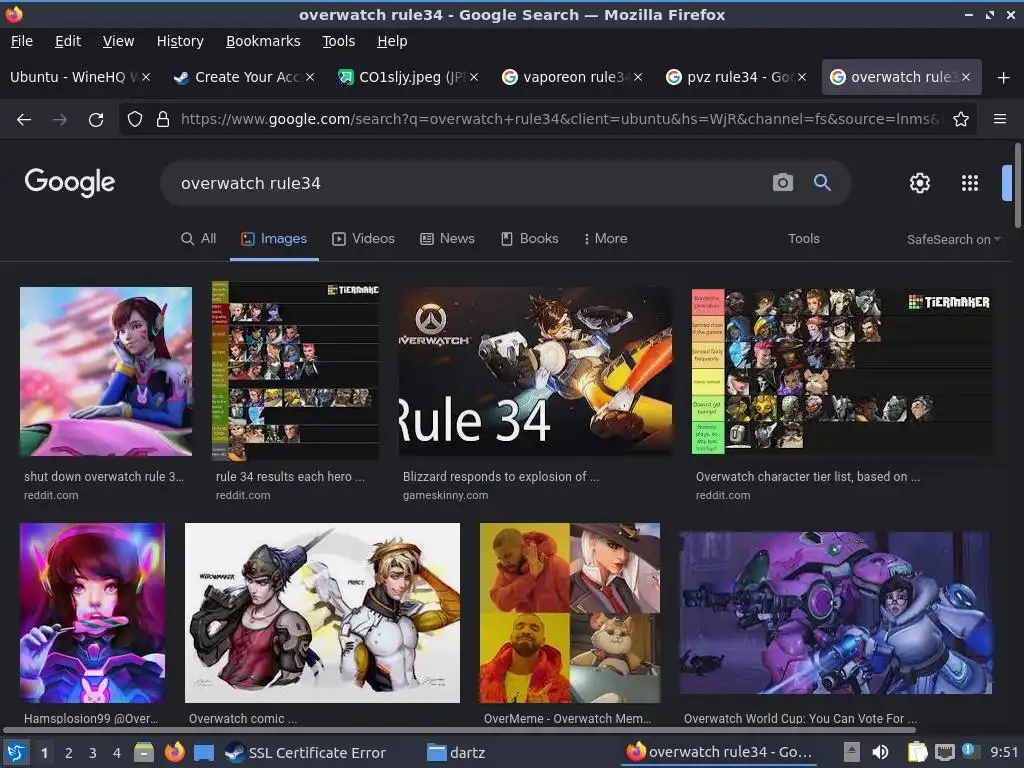The width and height of the screenshot is (1024, 768).
Task: Open the View menu
Action: (118, 41)
